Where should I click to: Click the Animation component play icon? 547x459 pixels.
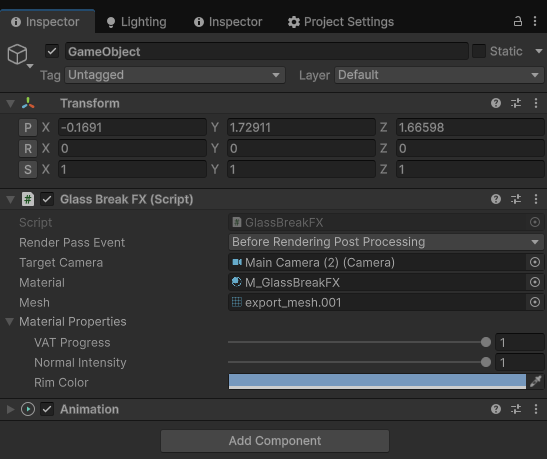point(28,409)
